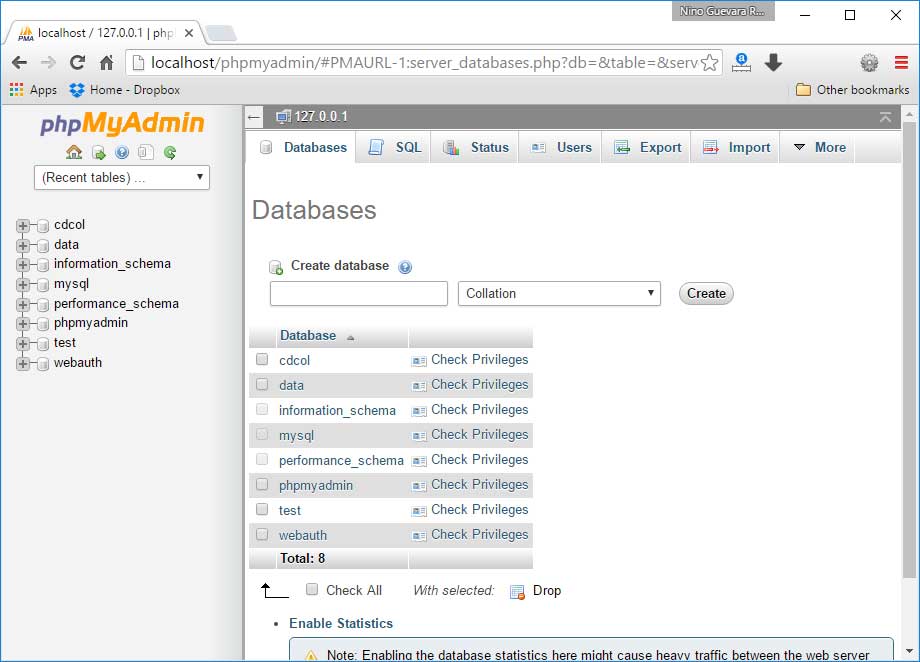
Task: Tick the cdcol database checkbox
Action: coord(262,359)
